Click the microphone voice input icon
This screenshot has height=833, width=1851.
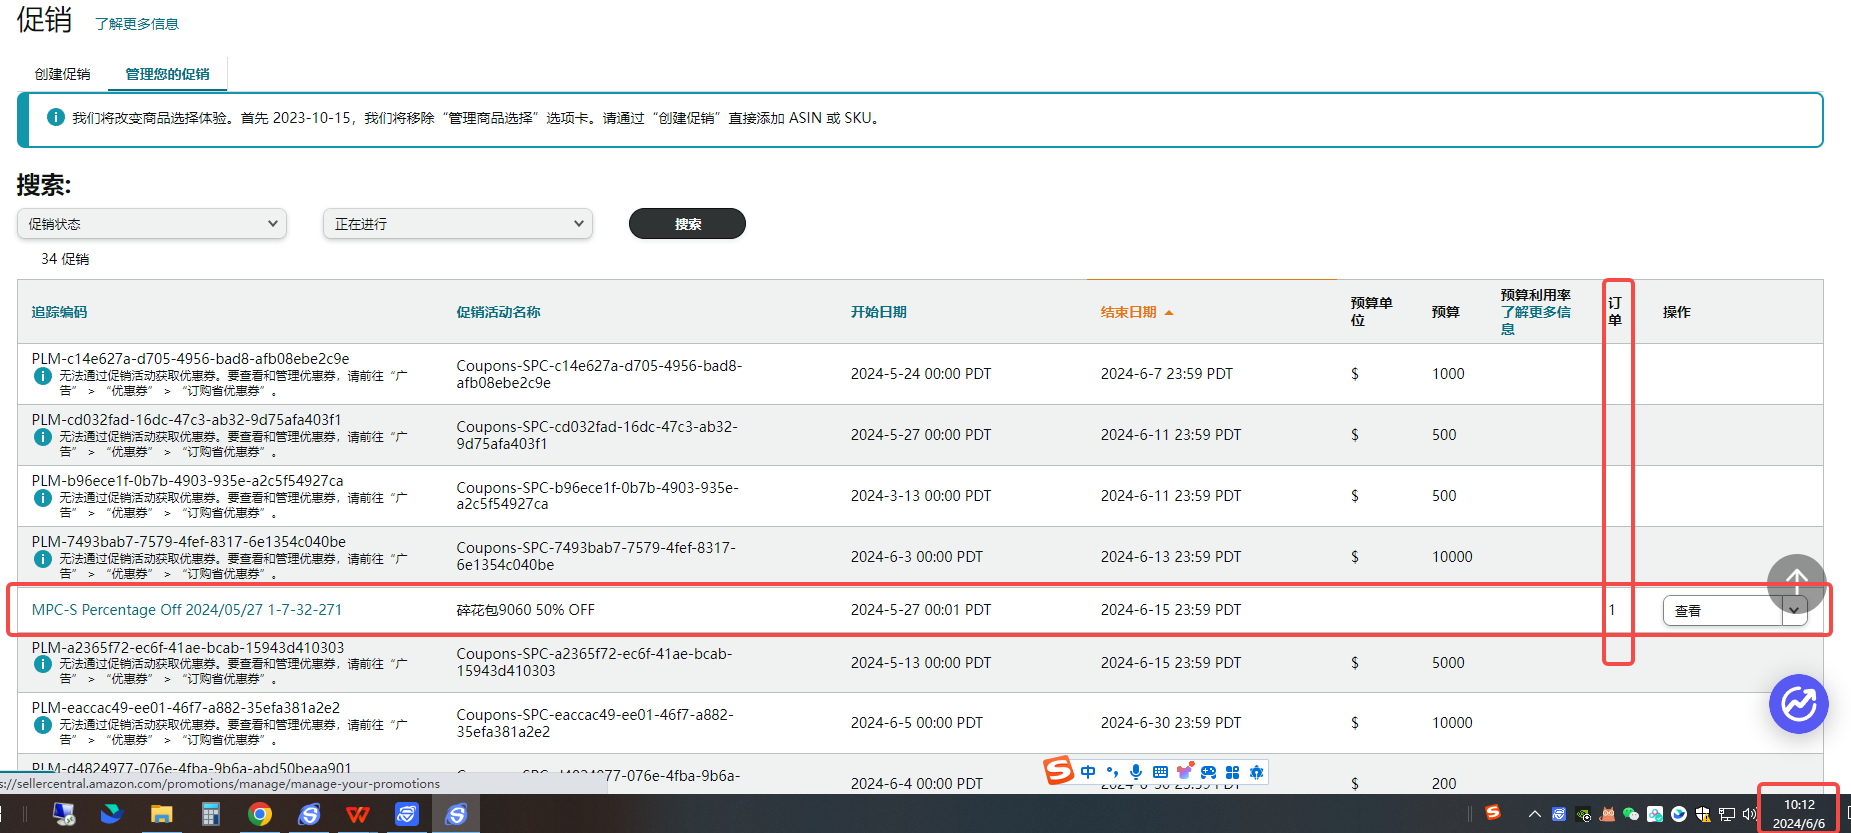tap(1136, 772)
